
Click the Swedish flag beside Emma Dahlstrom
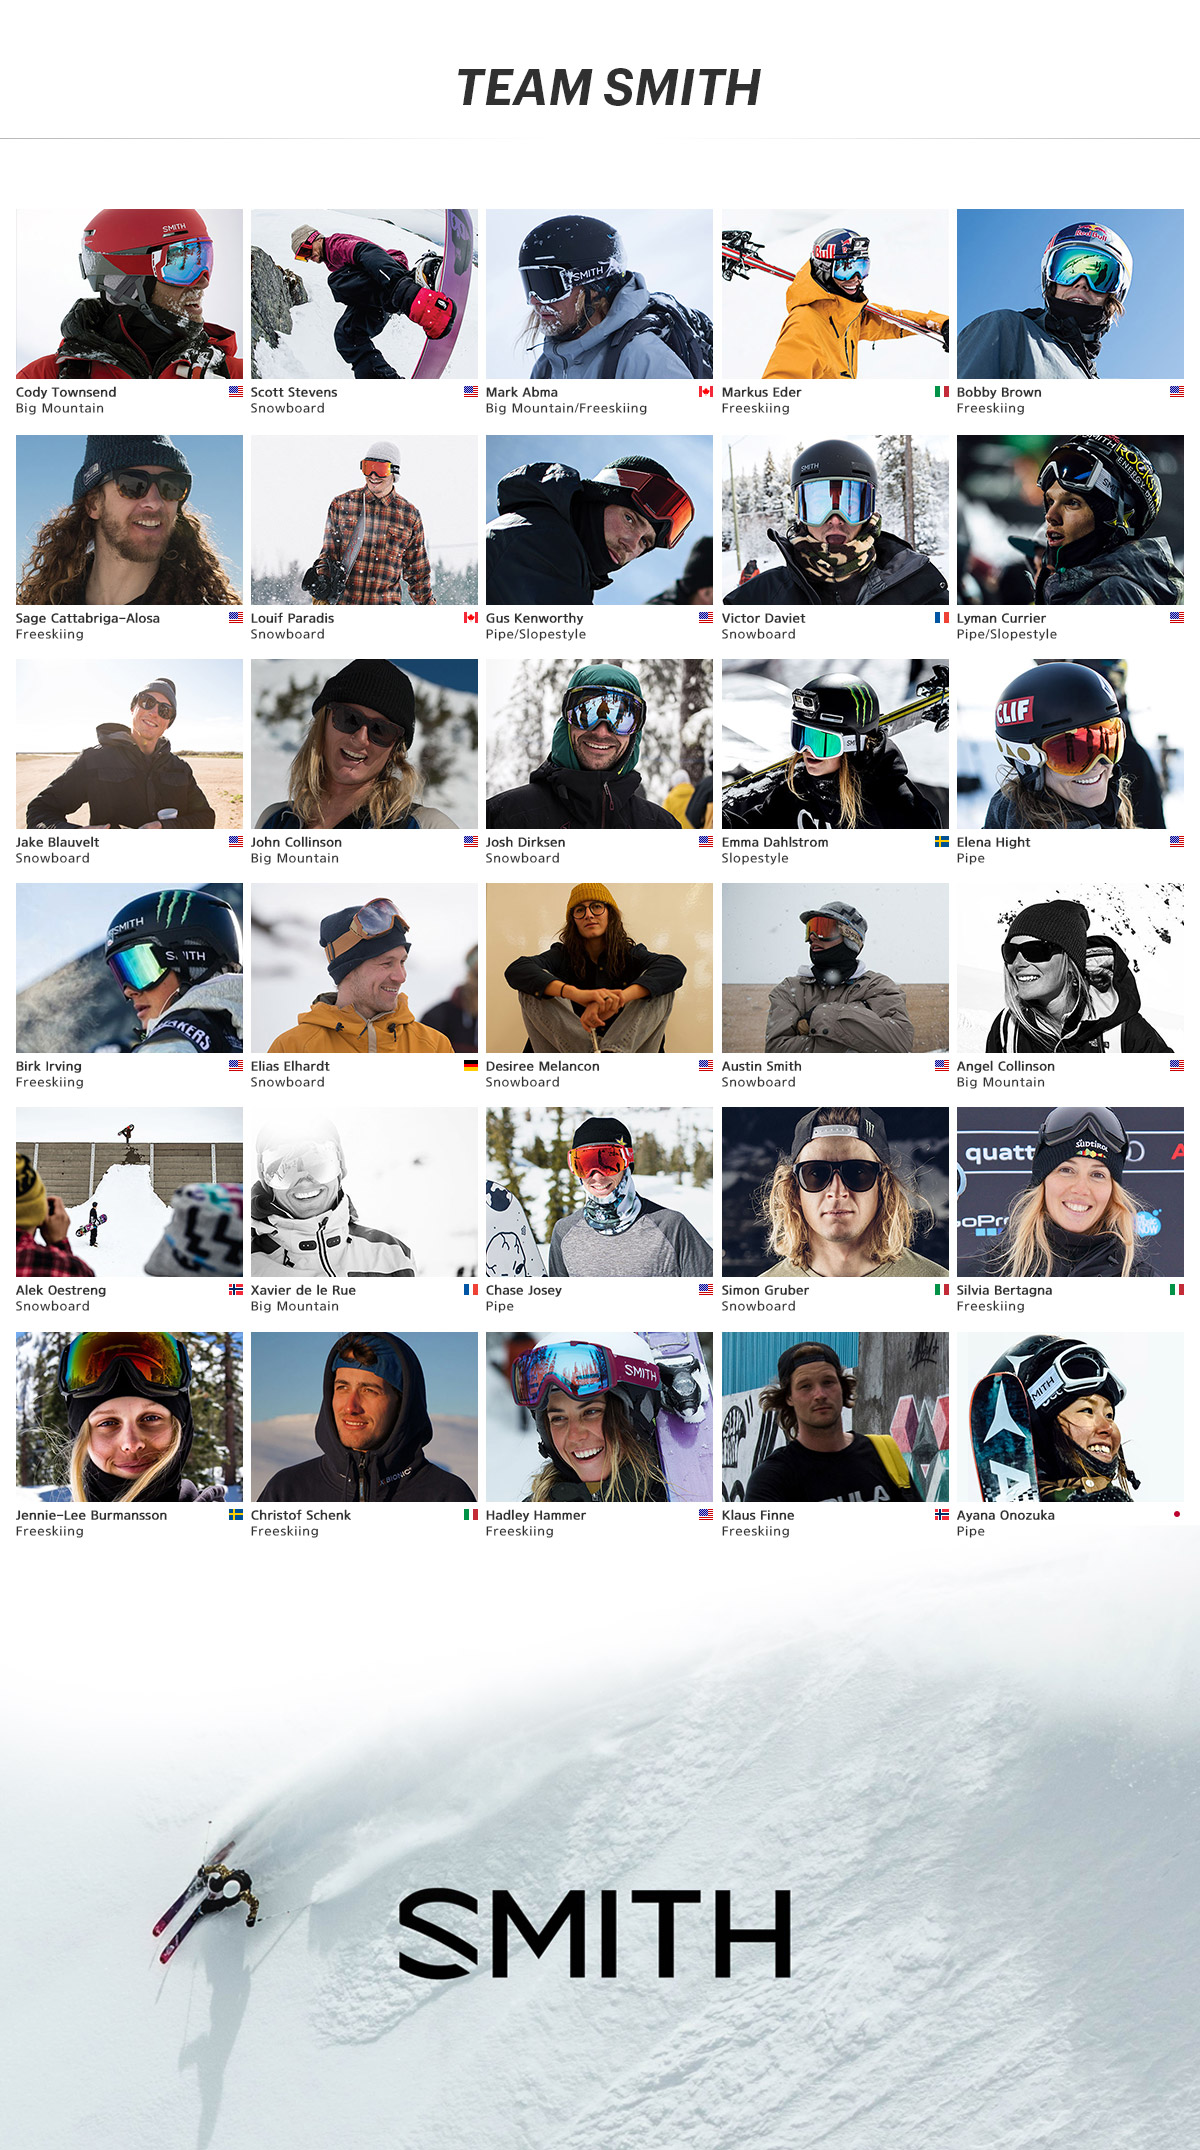click(942, 842)
